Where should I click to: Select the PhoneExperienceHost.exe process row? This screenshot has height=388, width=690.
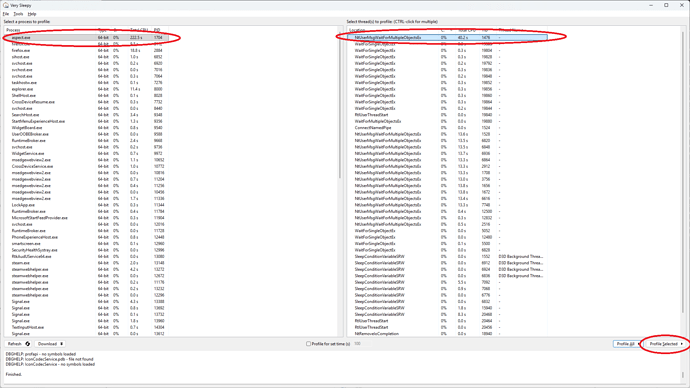coord(87,237)
